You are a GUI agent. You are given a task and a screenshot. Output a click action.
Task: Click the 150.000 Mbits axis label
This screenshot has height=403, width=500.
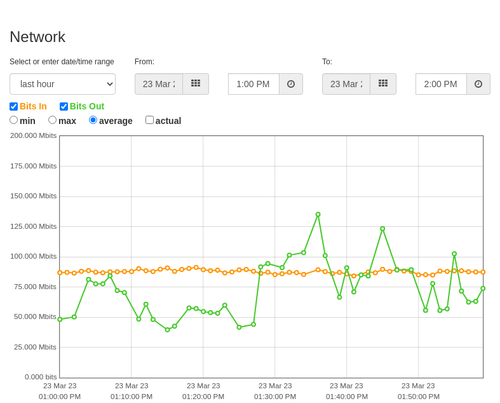(x=33, y=196)
